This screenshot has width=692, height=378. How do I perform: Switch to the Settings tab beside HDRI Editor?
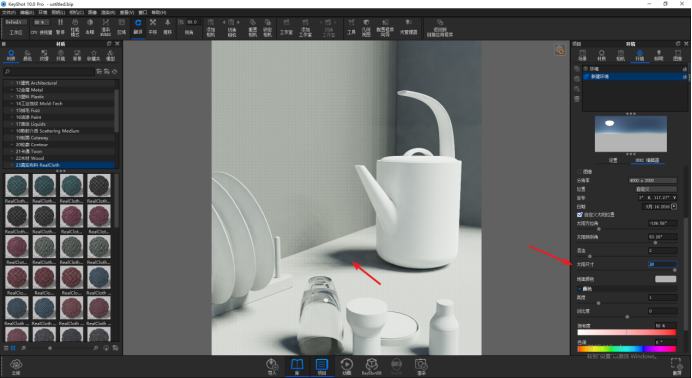tap(613, 160)
